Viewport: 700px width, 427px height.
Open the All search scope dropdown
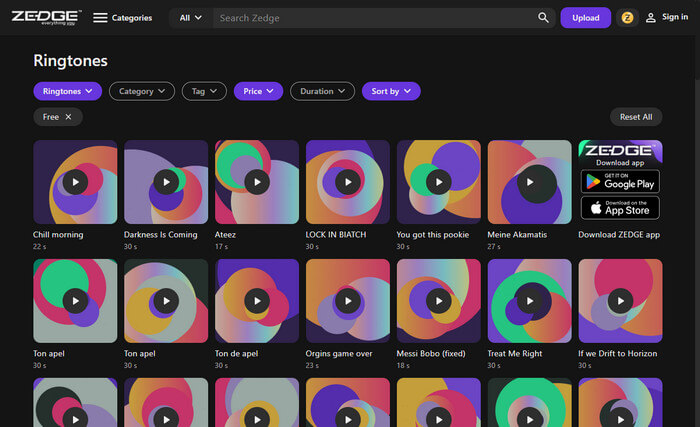(x=190, y=18)
